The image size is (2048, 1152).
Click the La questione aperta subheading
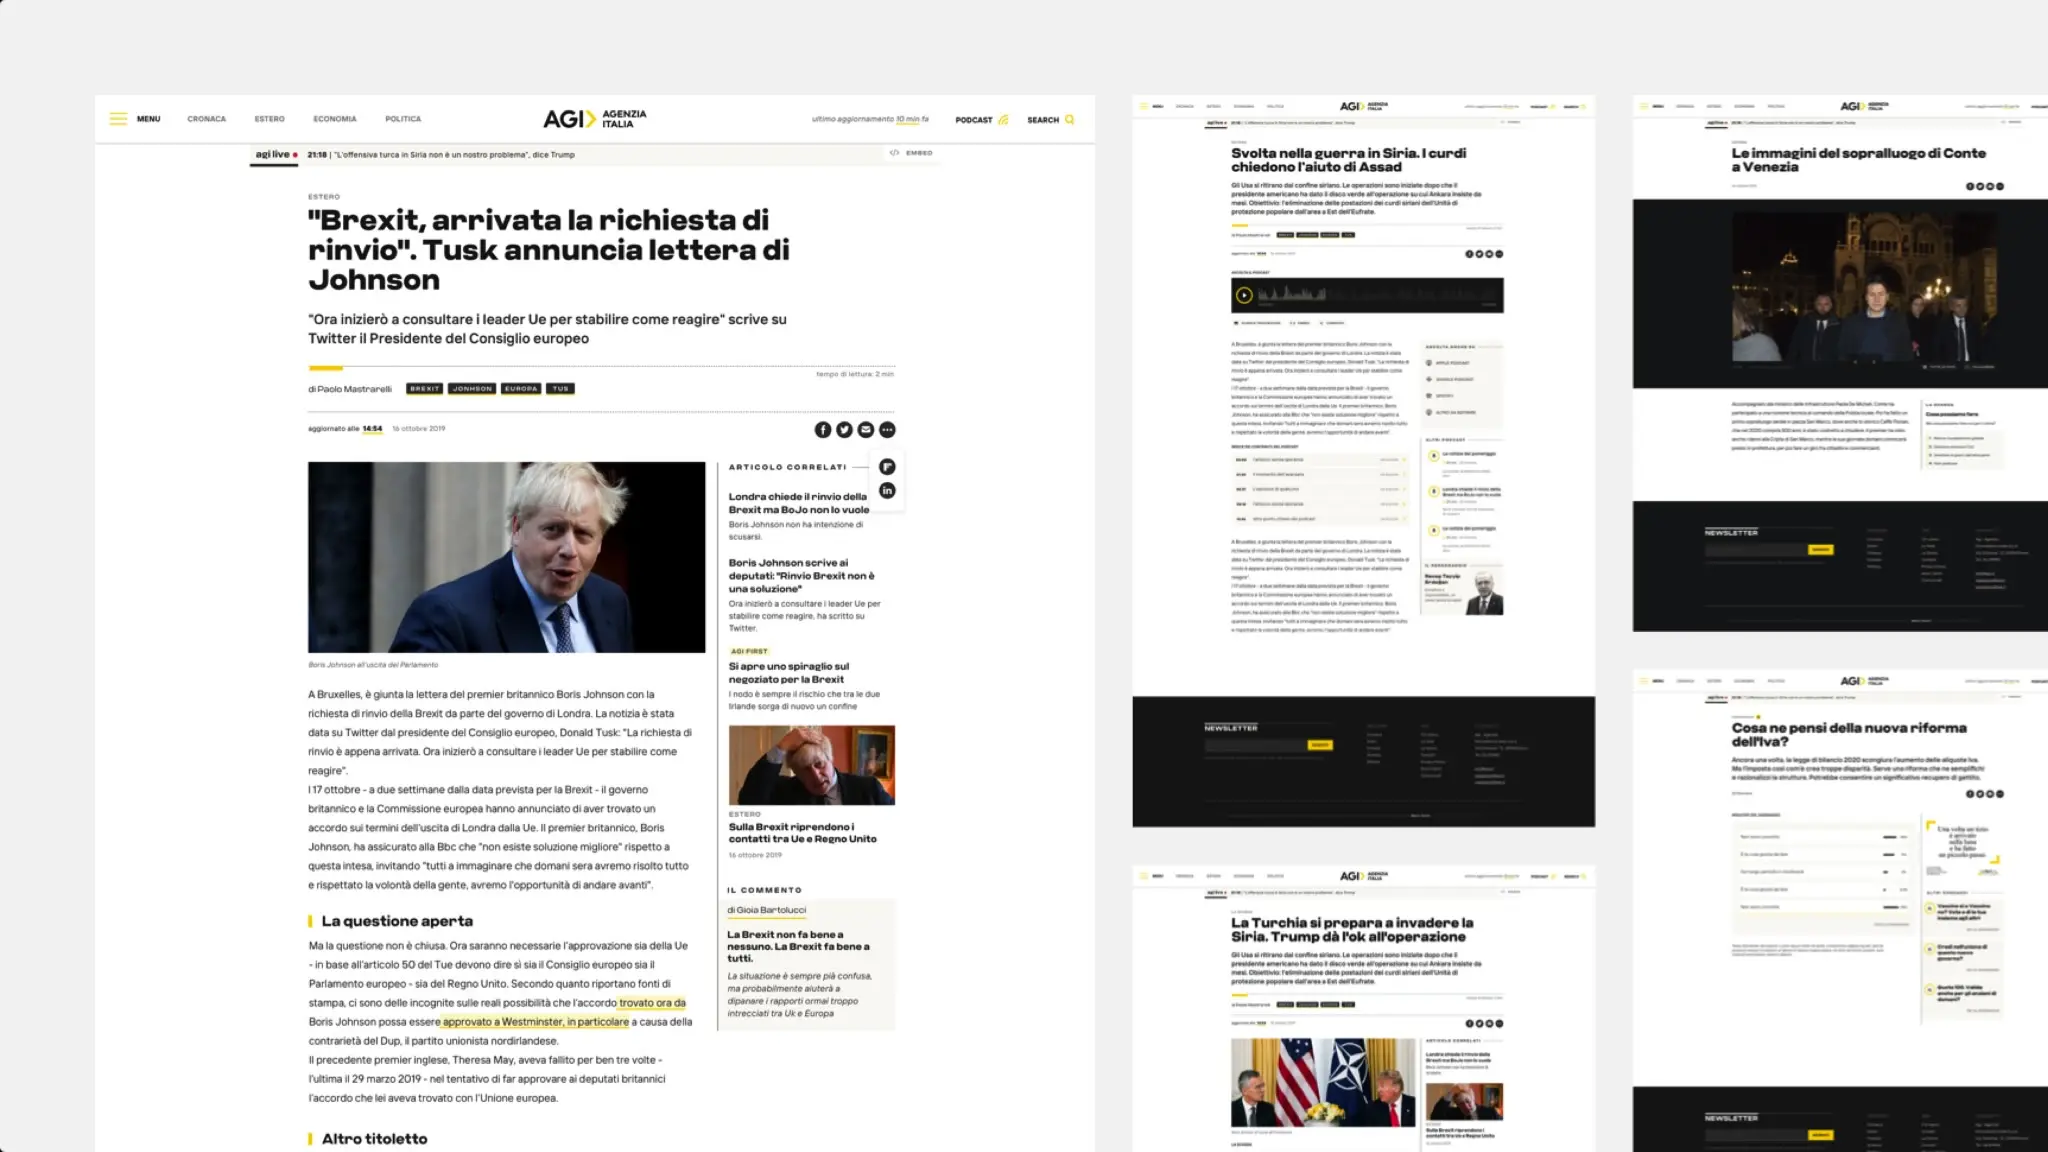click(397, 921)
